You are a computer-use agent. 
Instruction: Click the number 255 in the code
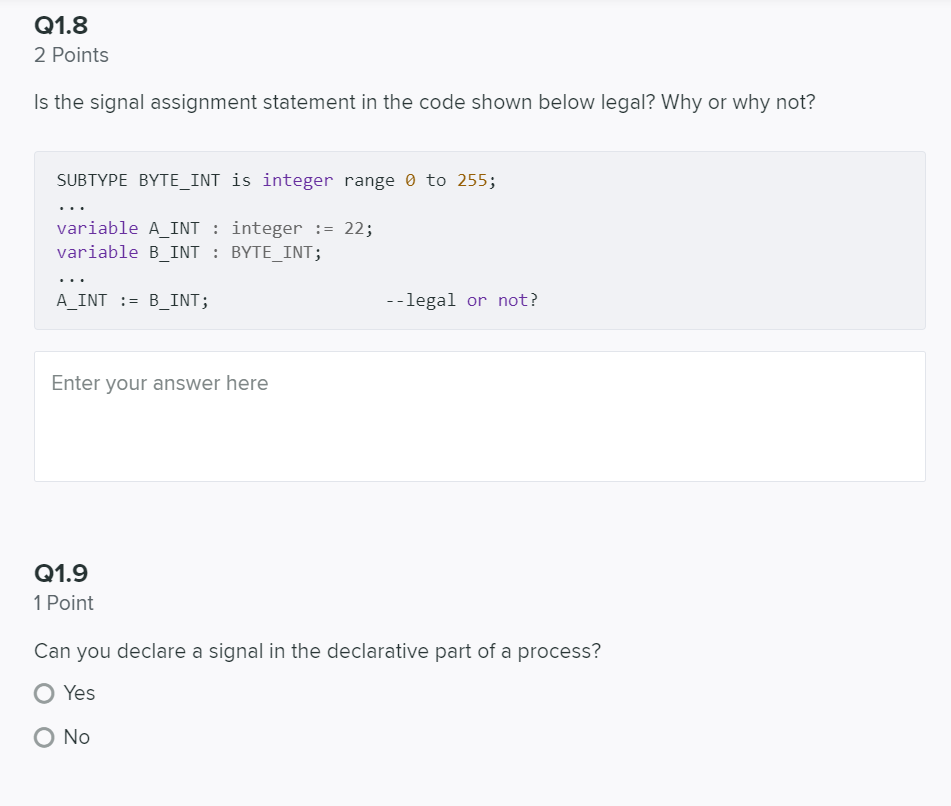472,181
